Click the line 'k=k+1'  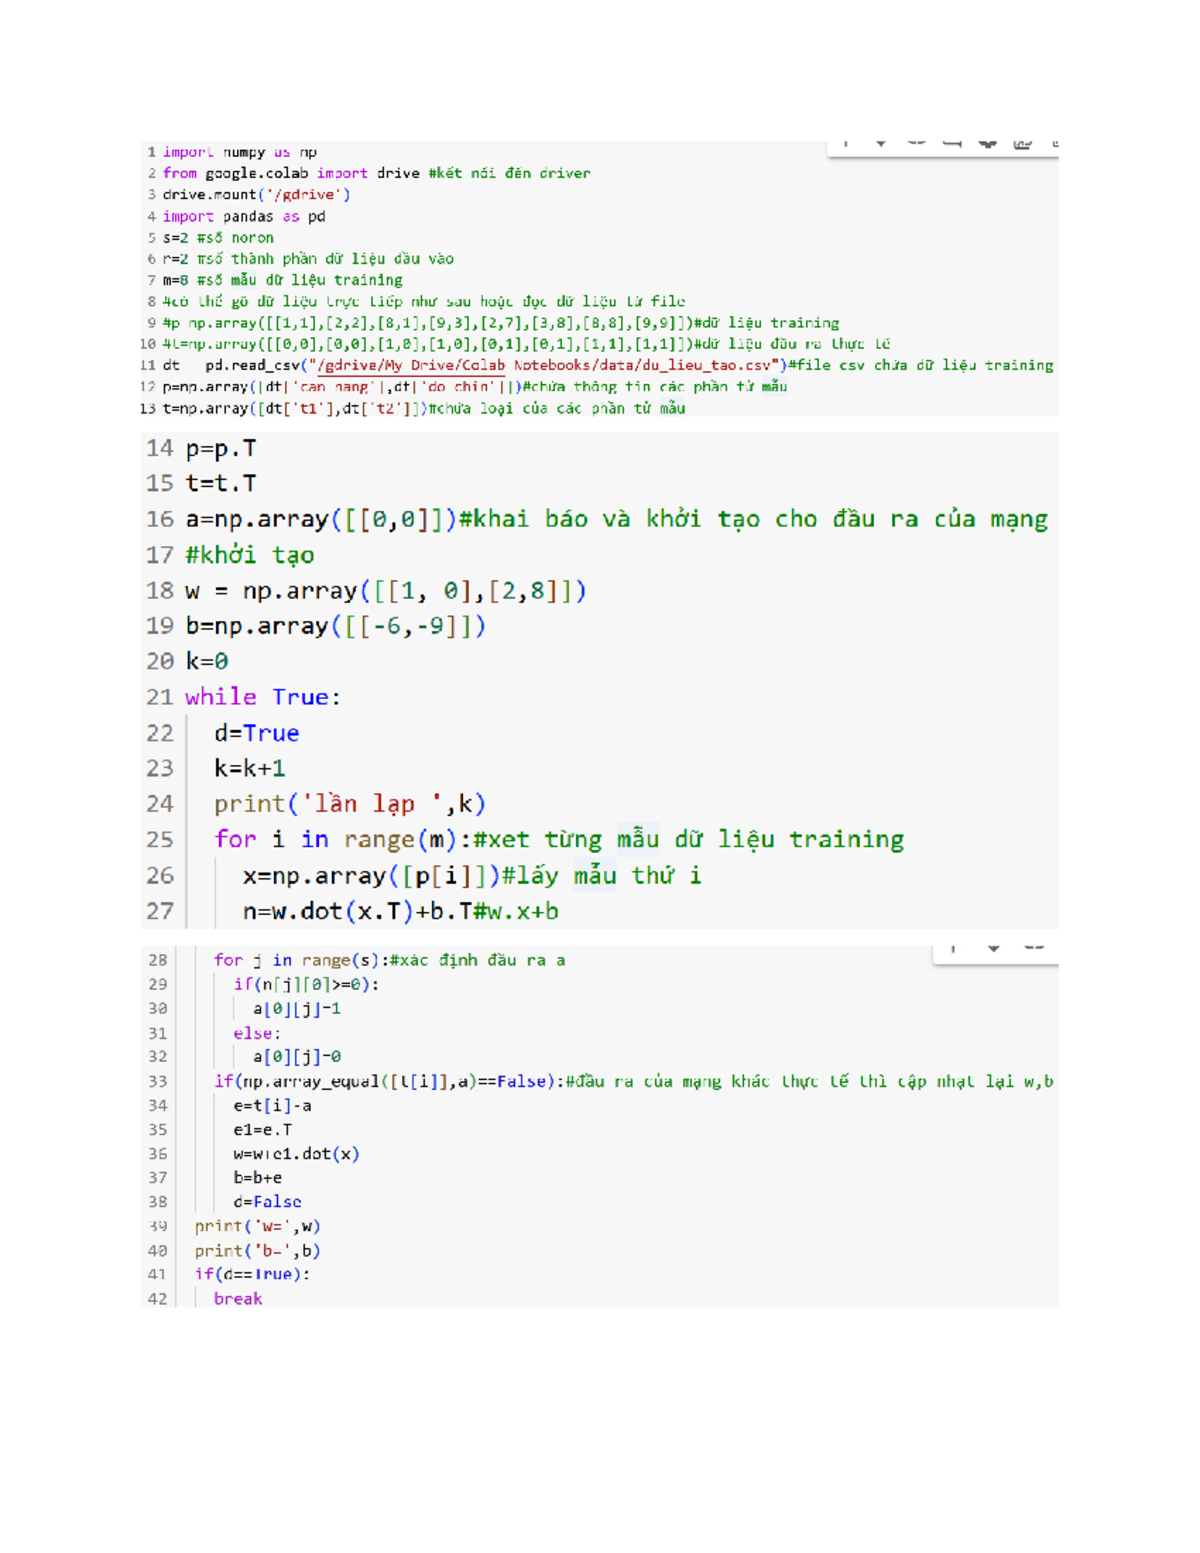(x=250, y=768)
